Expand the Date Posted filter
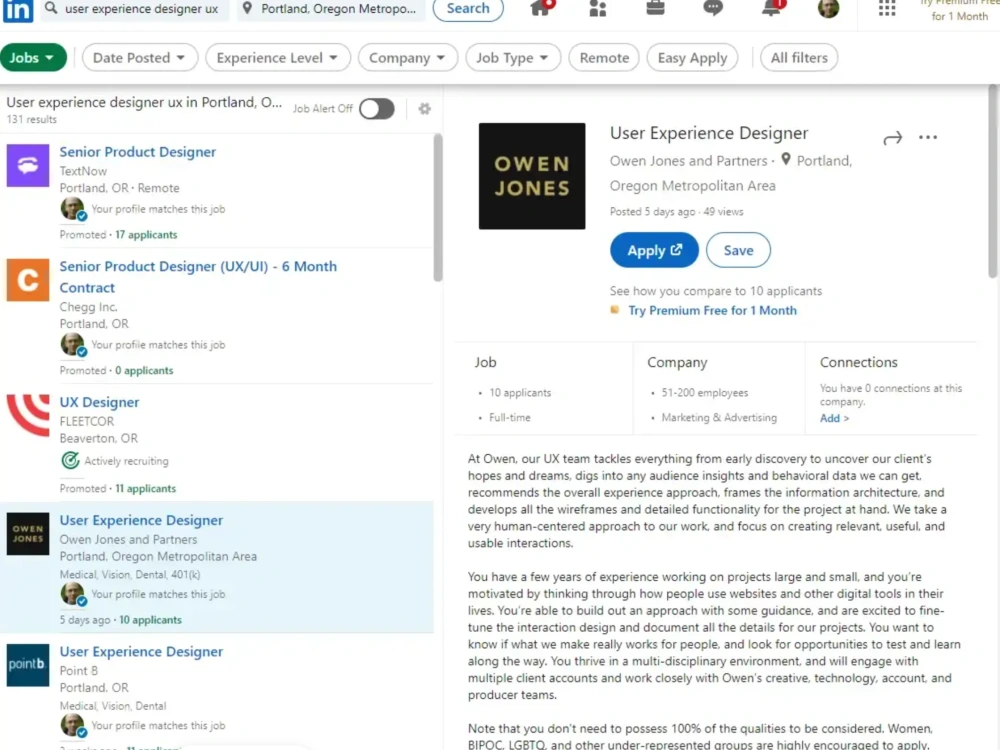This screenshot has height=750, width=1000. pos(140,57)
